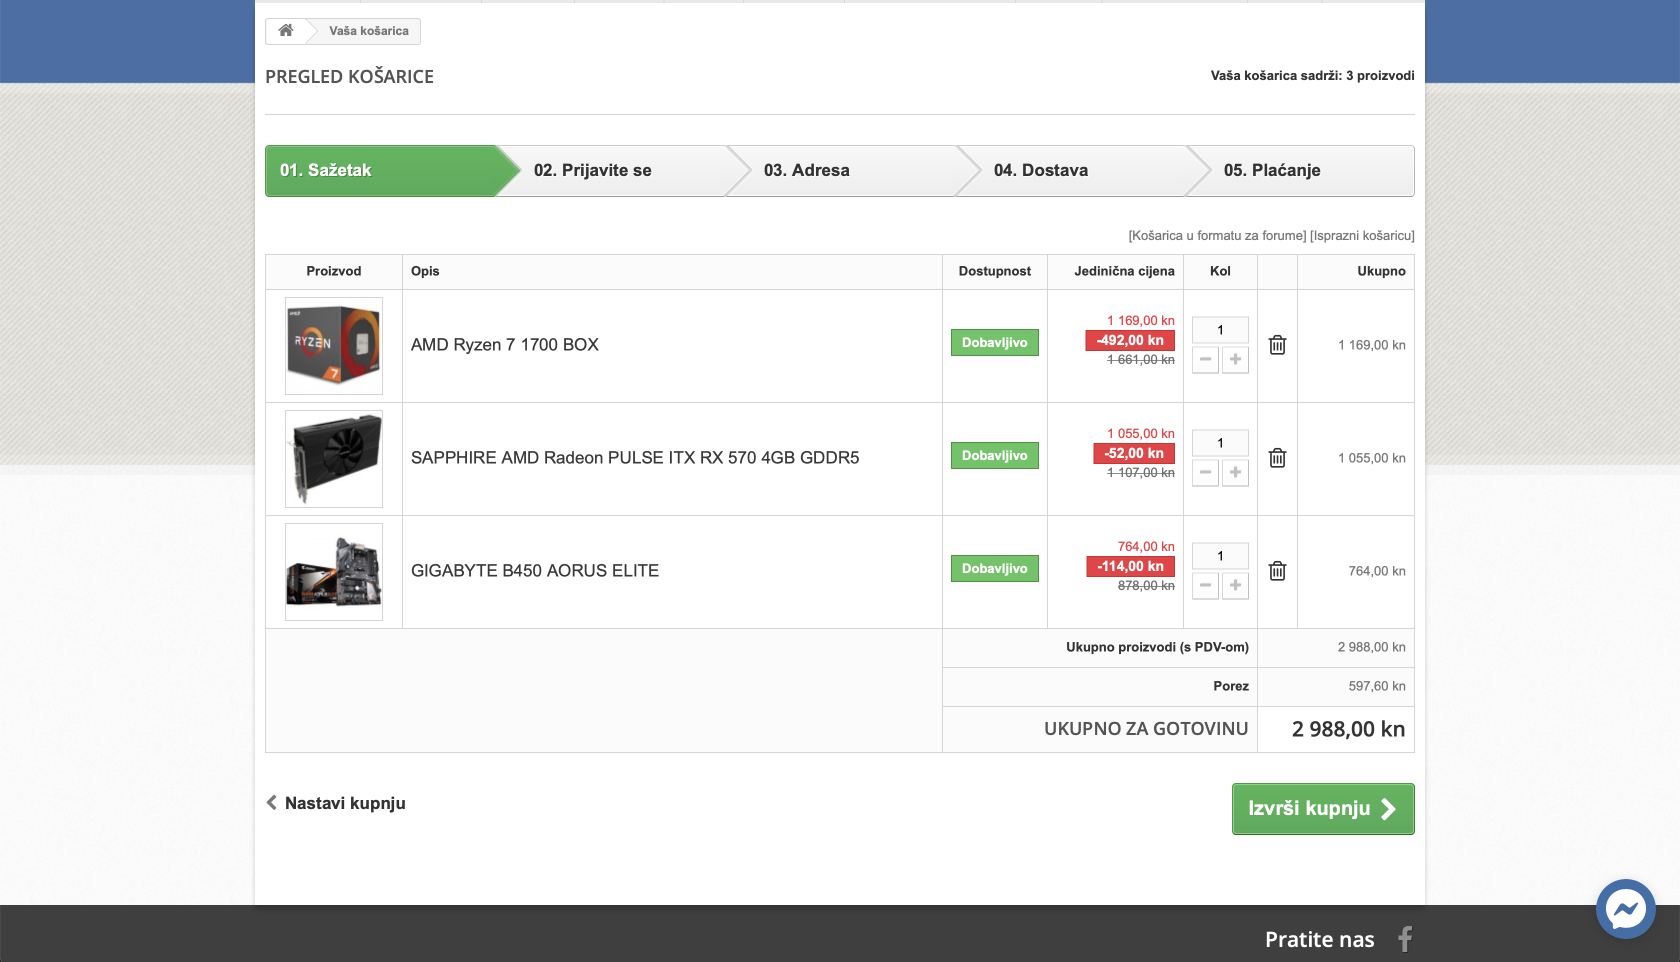The width and height of the screenshot is (1680, 962).
Task: Delete GIGABYTE B450 AORUS ELITE item
Action: [1277, 571]
